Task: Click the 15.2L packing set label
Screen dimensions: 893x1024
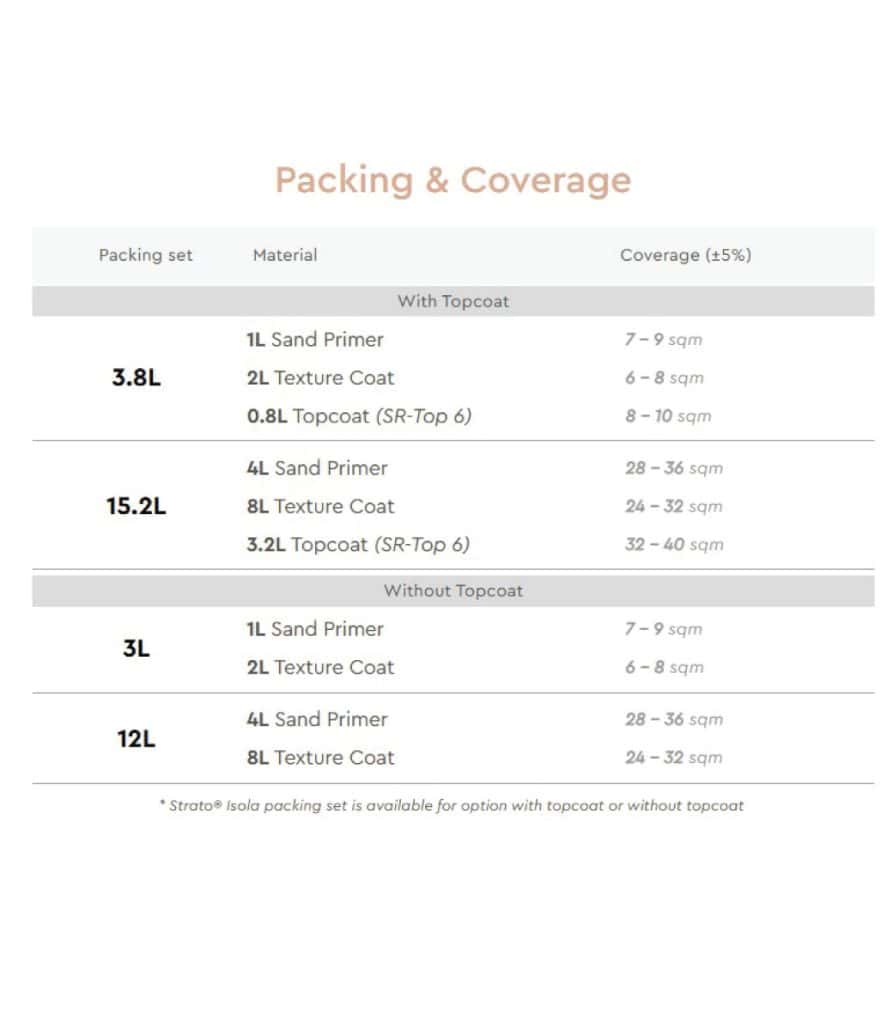Action: pyautogui.click(x=136, y=506)
